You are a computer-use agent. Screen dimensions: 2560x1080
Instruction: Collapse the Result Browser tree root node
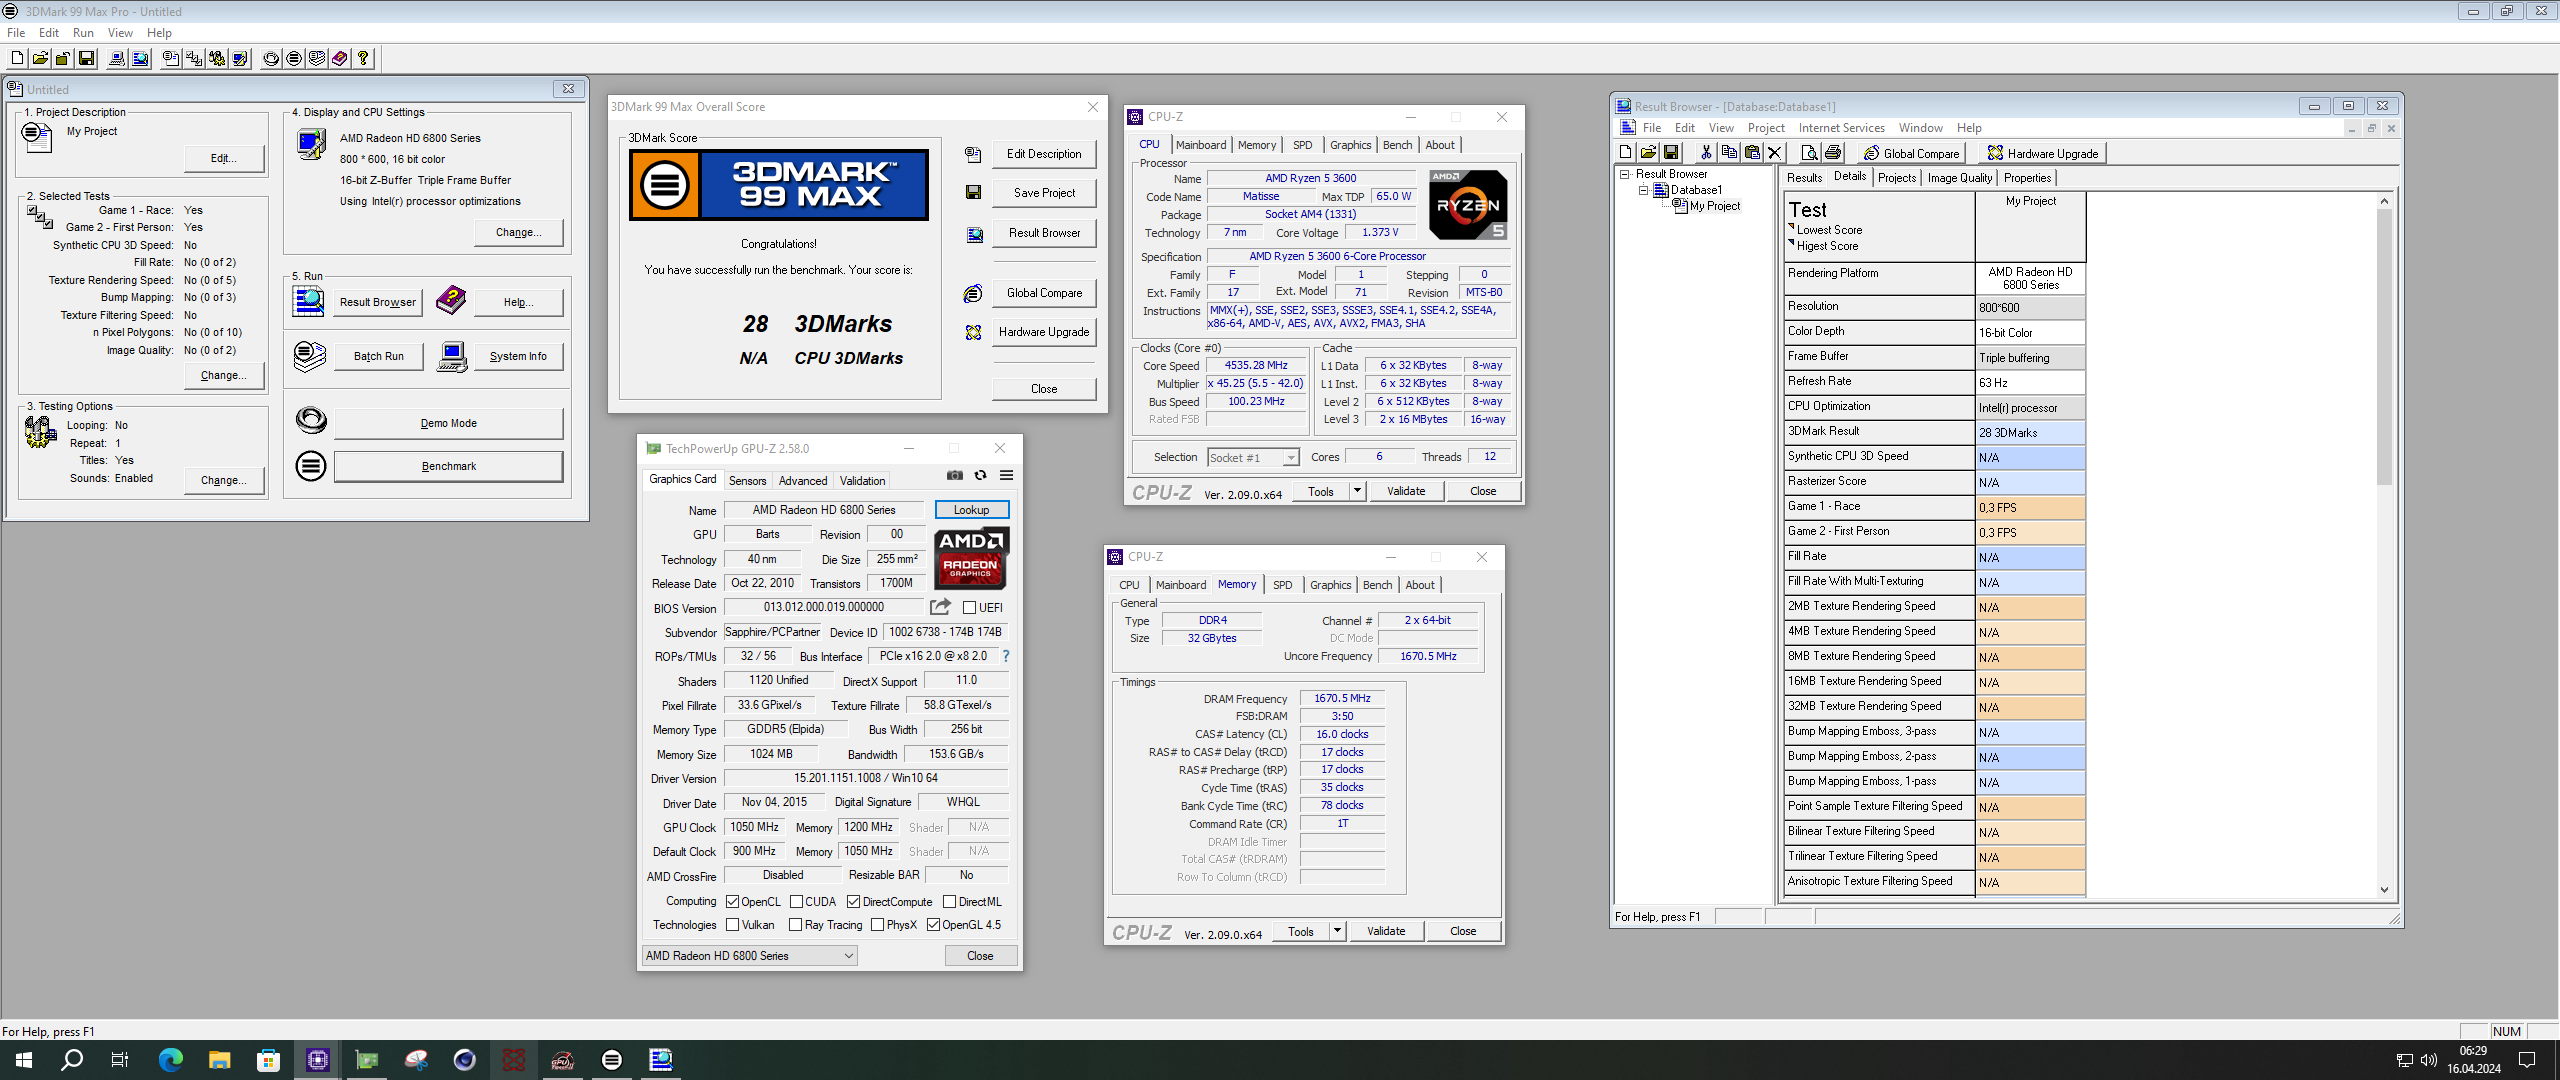tap(1625, 174)
